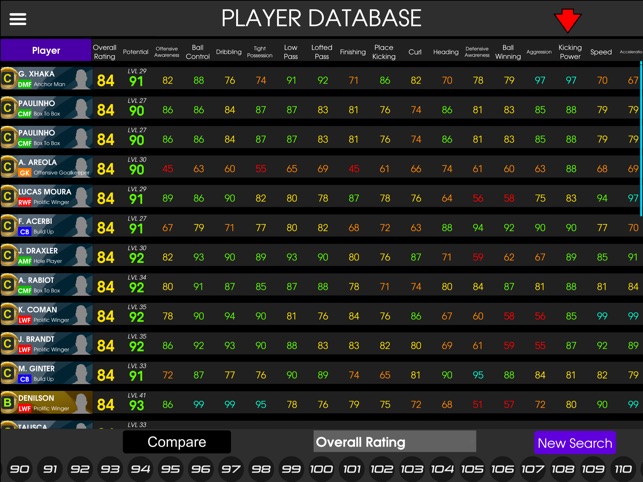Click Denilson's LWF position tag

[x=25, y=409]
